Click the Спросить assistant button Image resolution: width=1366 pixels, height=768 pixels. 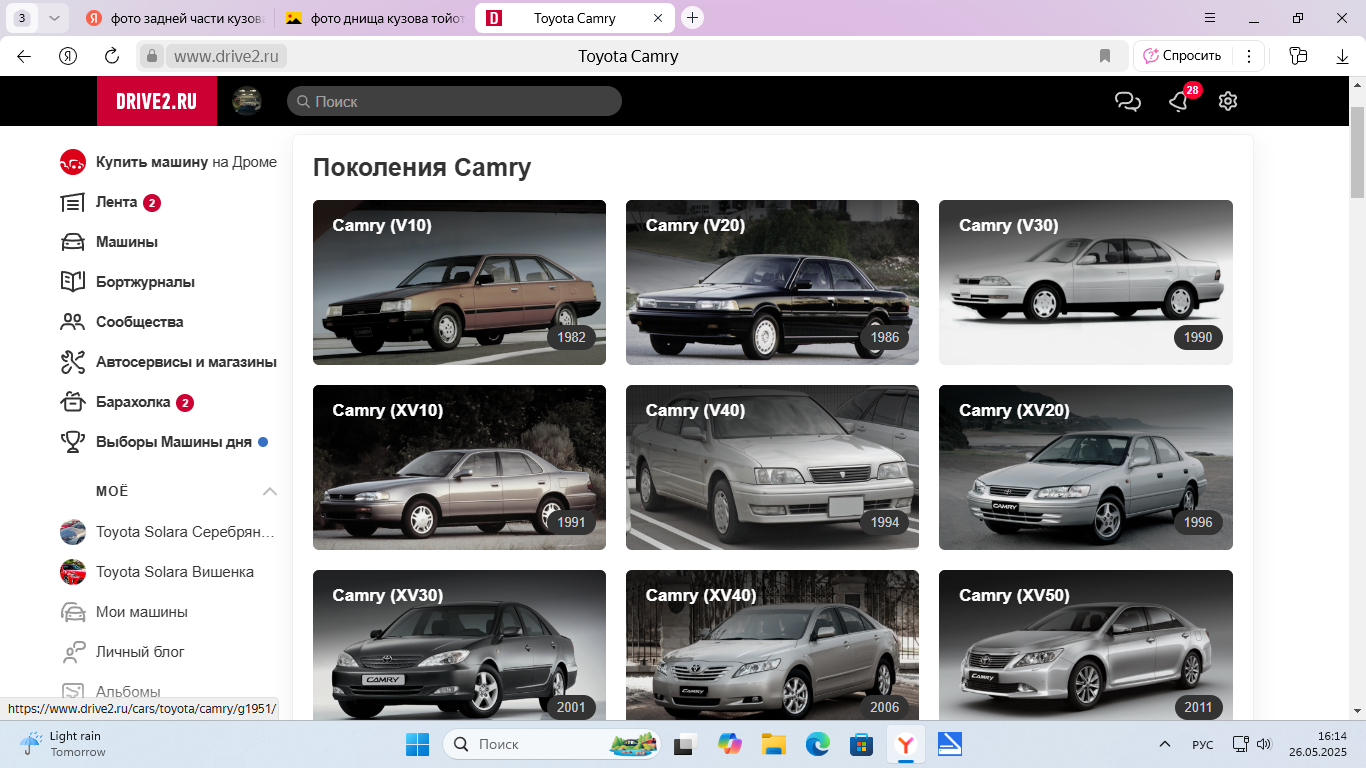tap(1182, 56)
